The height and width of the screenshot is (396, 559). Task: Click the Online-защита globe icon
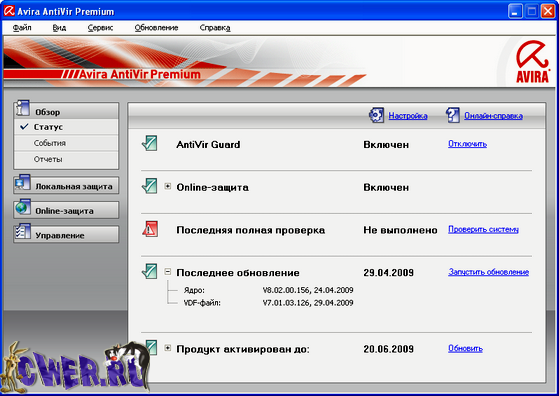[23, 207]
